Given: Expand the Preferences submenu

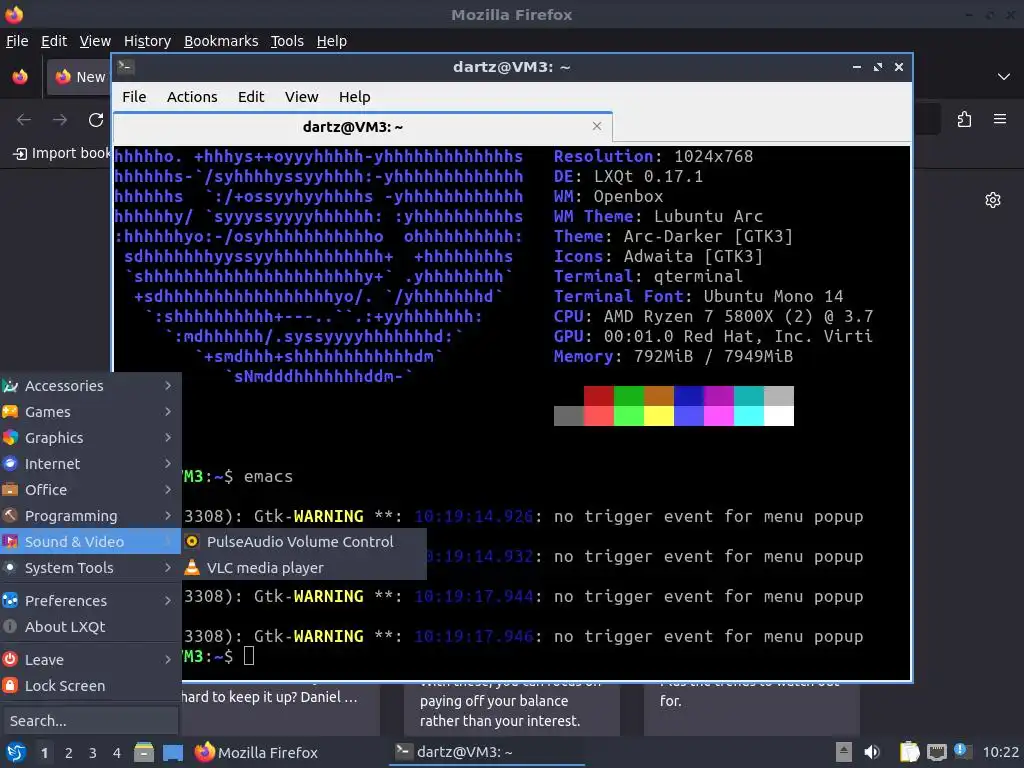Looking at the screenshot, I should point(91,601).
